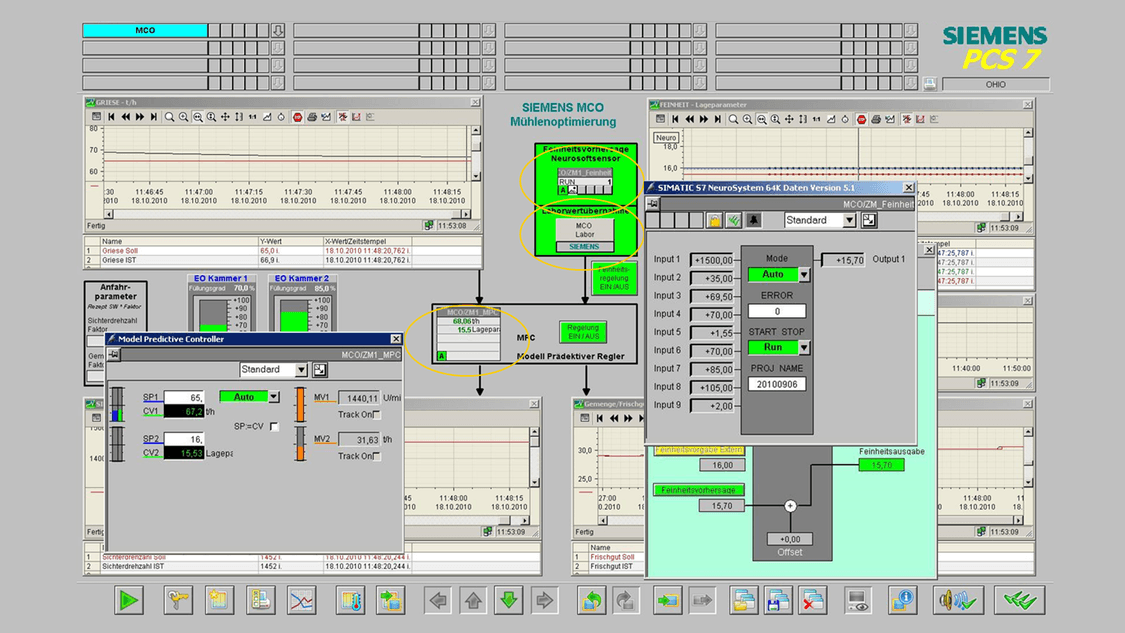Click the green down arrow navigation icon
The image size is (1125, 633).
(x=509, y=600)
